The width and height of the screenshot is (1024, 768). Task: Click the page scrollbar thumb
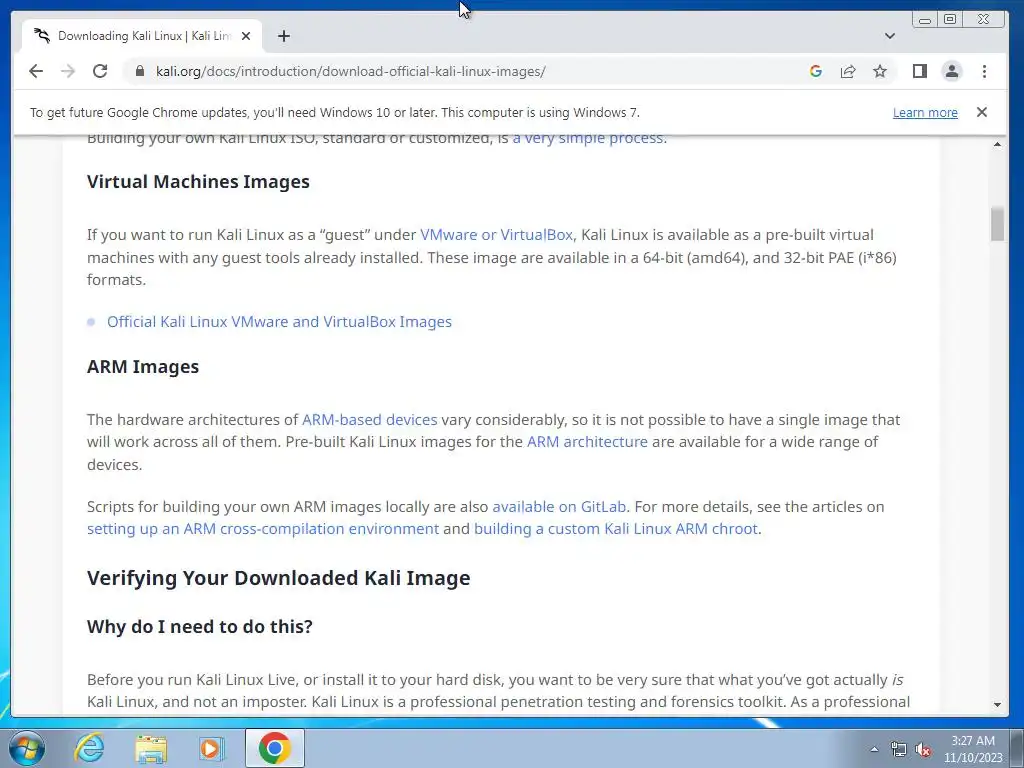pyautogui.click(x=997, y=224)
